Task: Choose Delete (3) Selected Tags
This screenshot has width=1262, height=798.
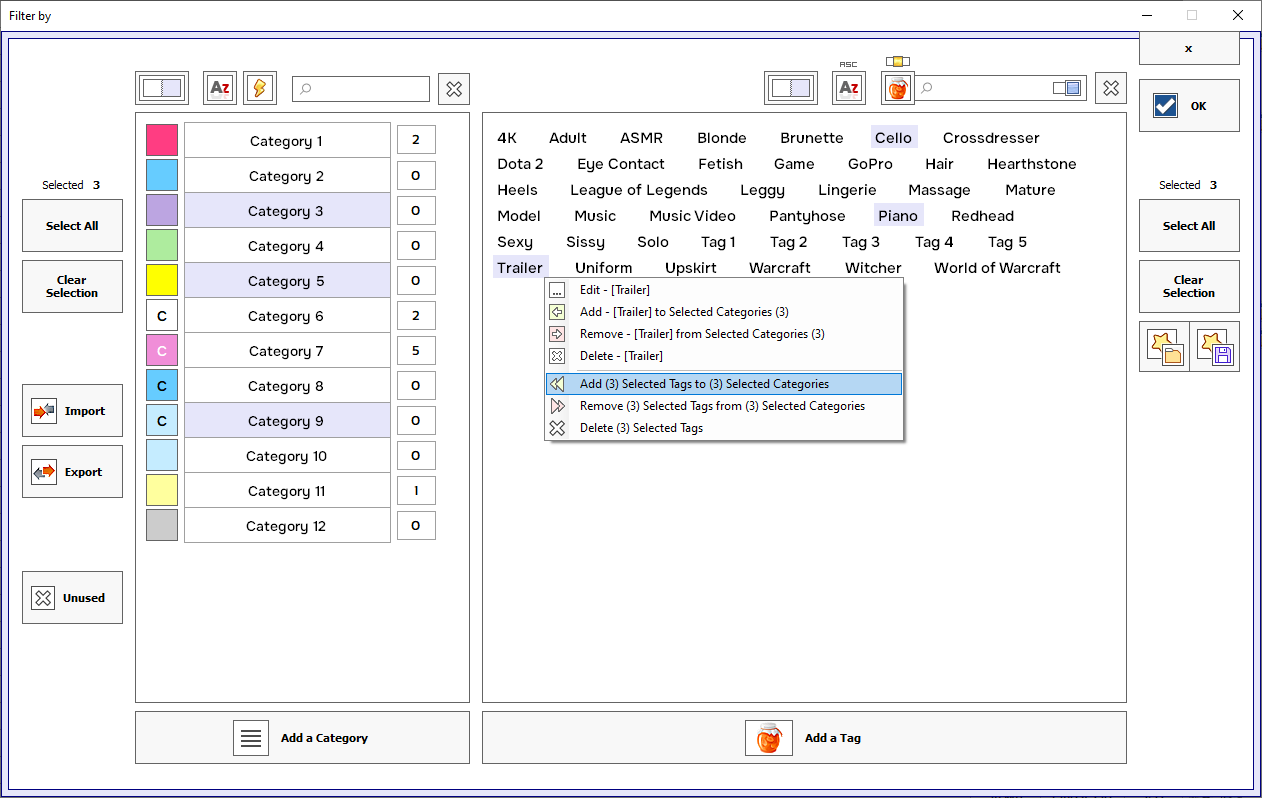Action: click(x=725, y=428)
